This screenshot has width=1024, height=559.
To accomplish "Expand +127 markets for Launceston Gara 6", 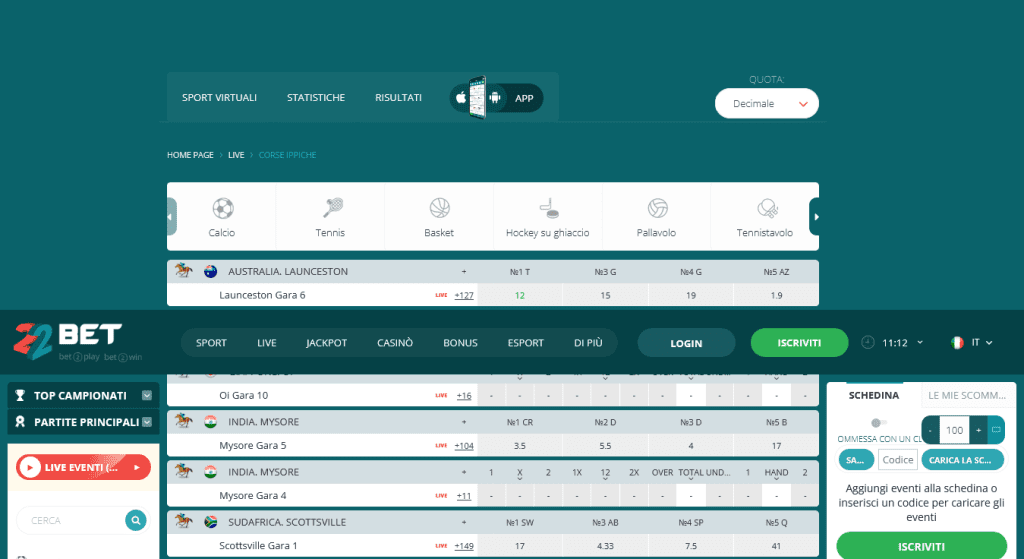I will (464, 295).
